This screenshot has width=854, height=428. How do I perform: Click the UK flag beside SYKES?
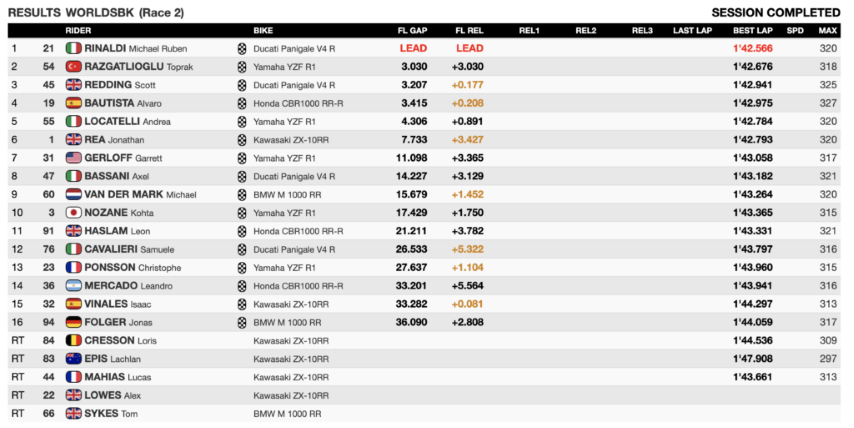click(x=74, y=413)
